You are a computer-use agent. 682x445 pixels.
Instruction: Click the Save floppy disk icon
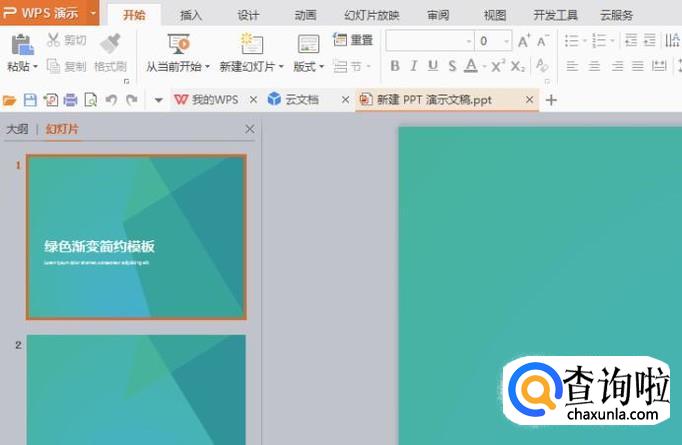30,100
